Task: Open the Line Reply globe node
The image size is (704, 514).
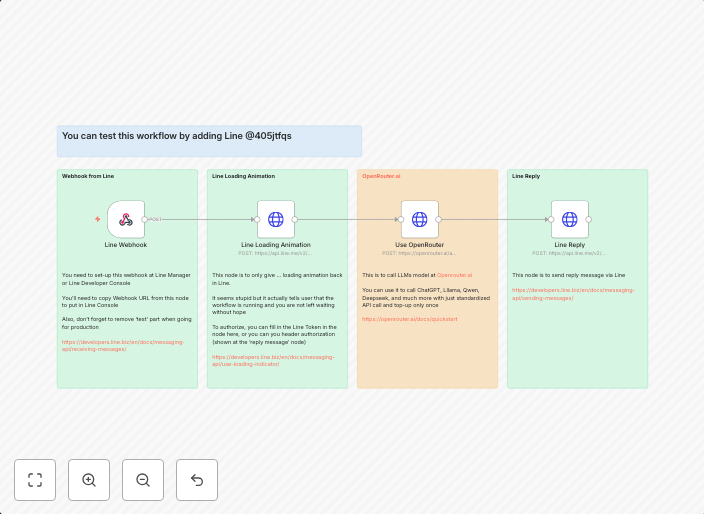Action: click(569, 219)
